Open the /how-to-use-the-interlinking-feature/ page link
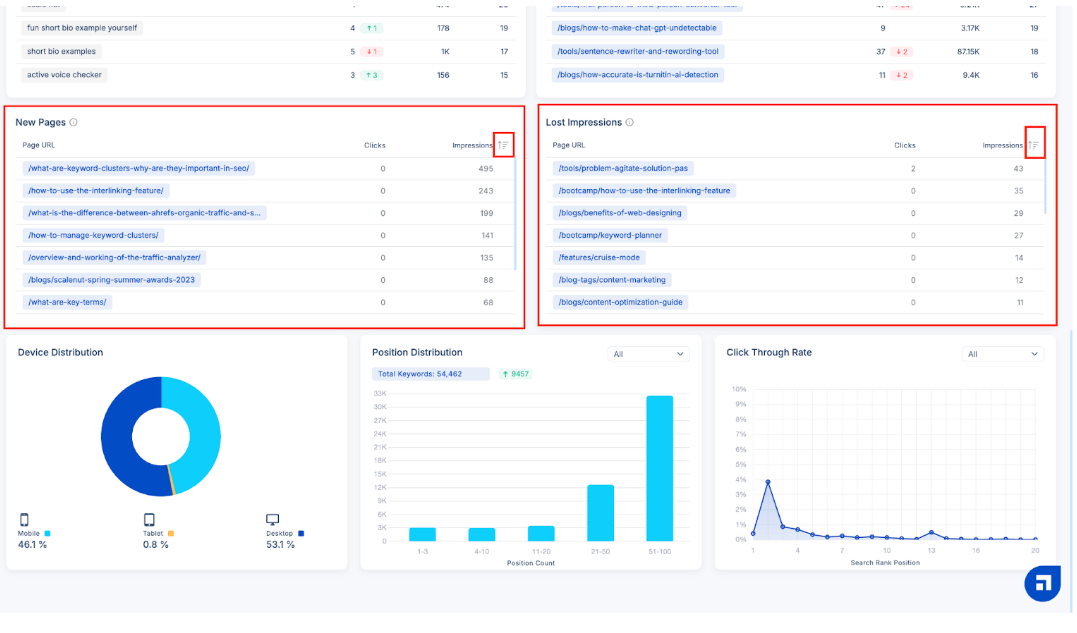Image resolution: width=1077 pixels, height=633 pixels. 97,191
